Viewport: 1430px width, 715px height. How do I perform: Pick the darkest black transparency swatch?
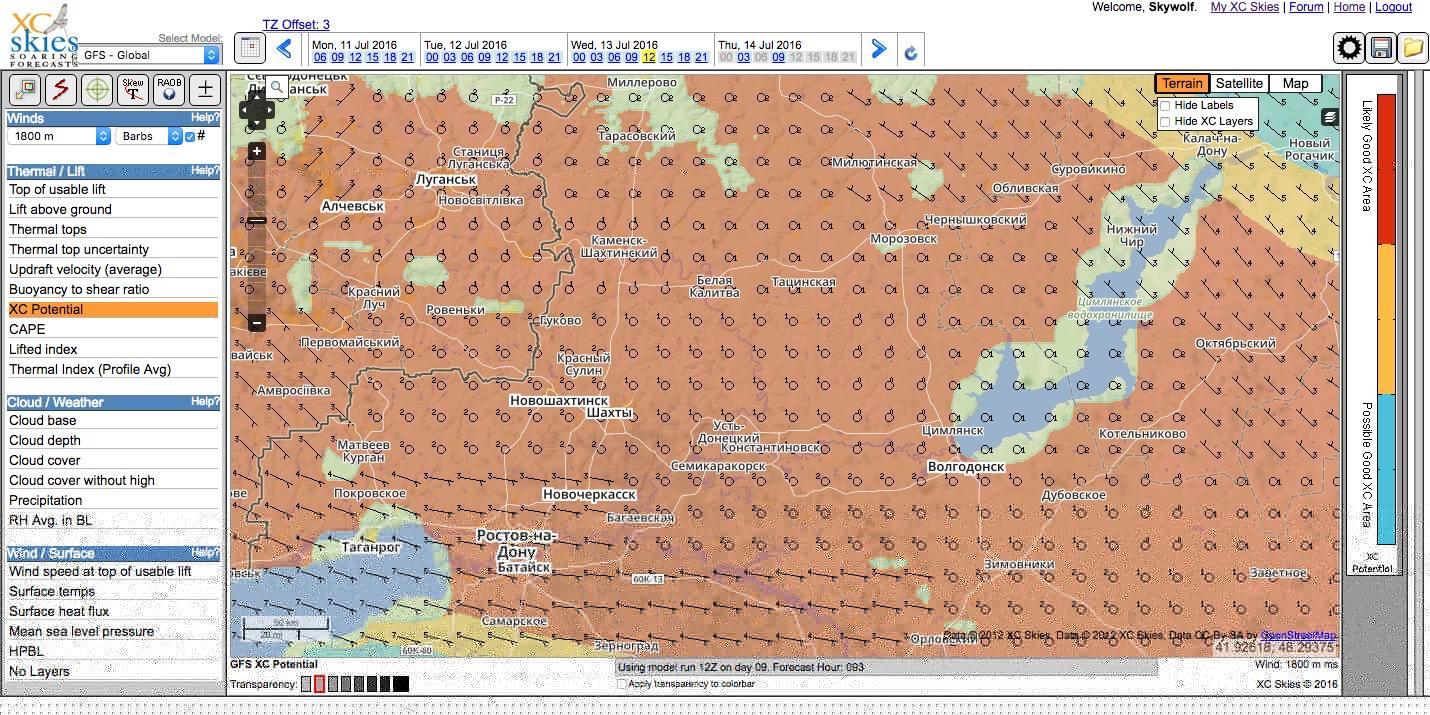[x=401, y=684]
